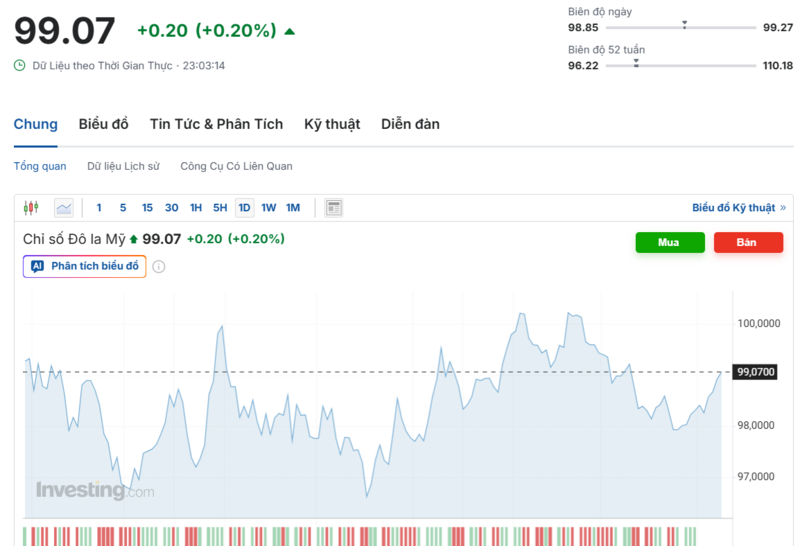Select the 1D timeframe
800x546 pixels.
[x=244, y=208]
